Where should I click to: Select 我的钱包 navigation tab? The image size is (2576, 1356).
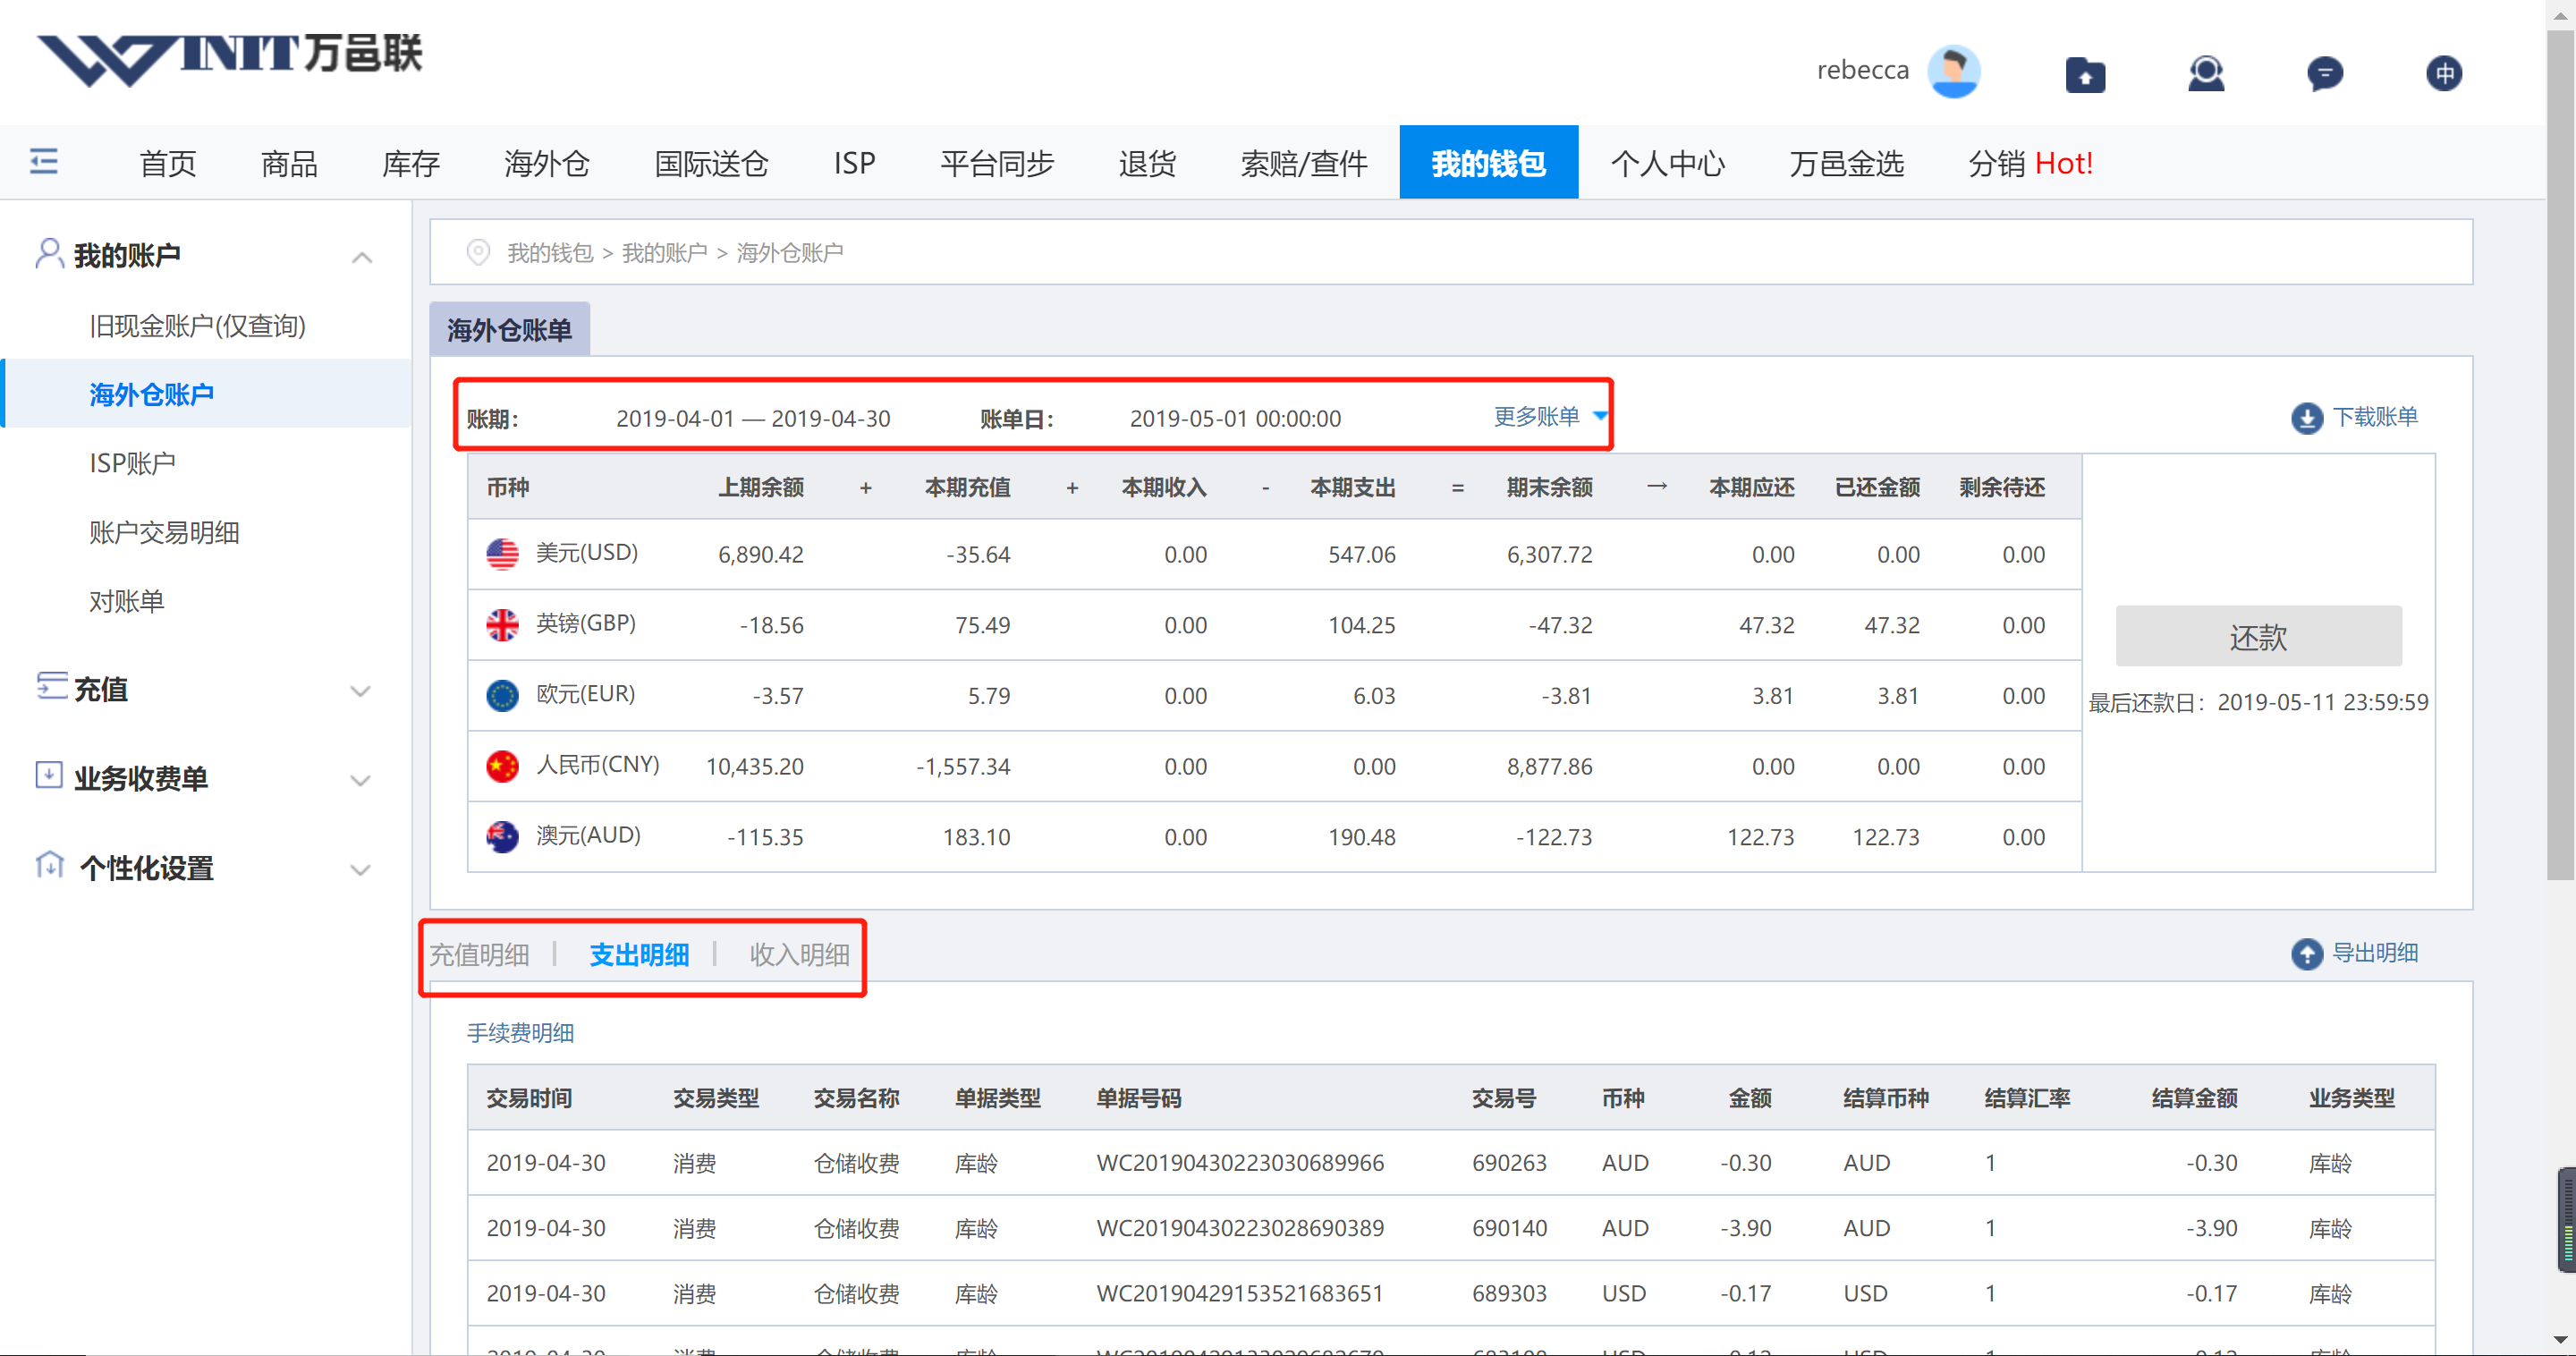pyautogui.click(x=1488, y=162)
